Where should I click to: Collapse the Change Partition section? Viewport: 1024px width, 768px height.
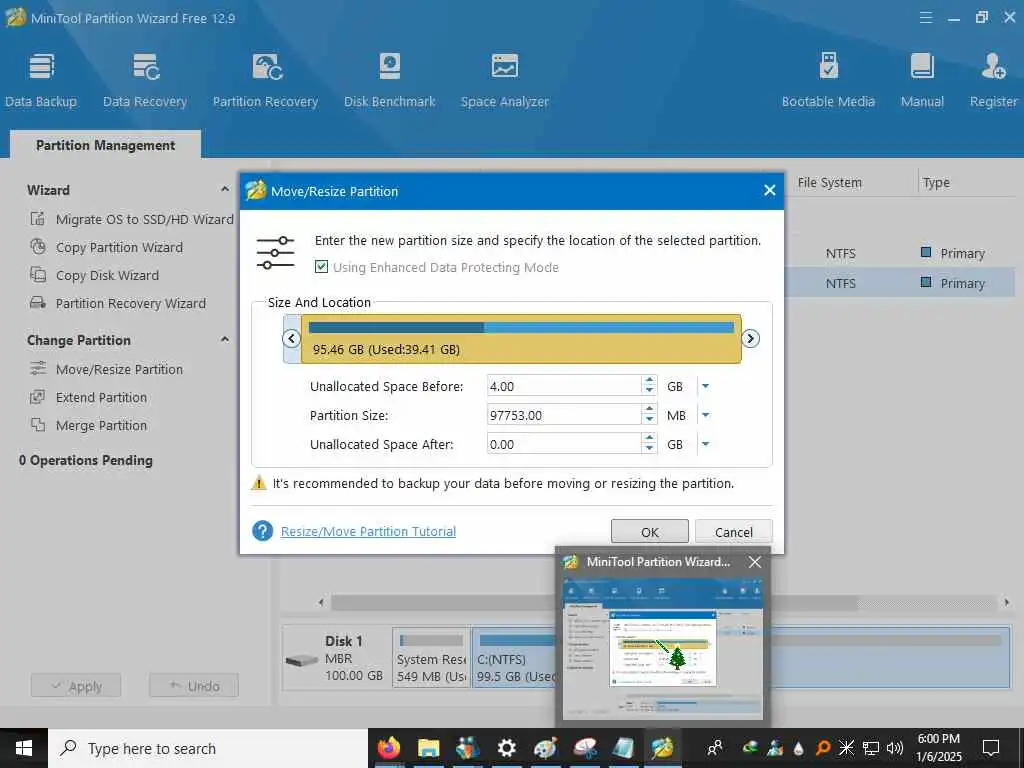(x=225, y=340)
